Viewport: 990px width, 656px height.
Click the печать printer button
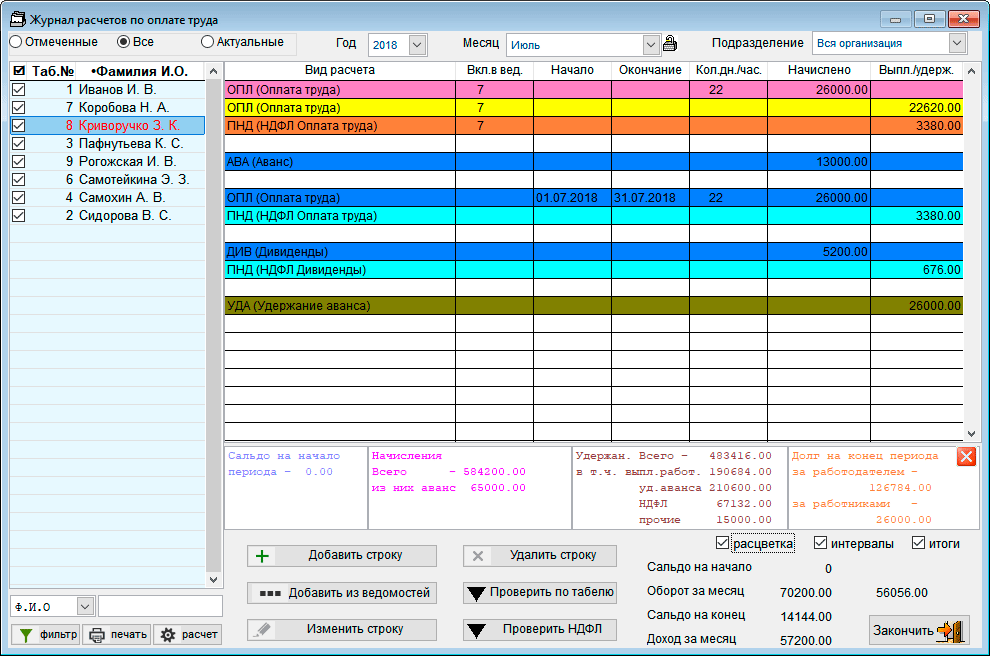[x=118, y=635]
